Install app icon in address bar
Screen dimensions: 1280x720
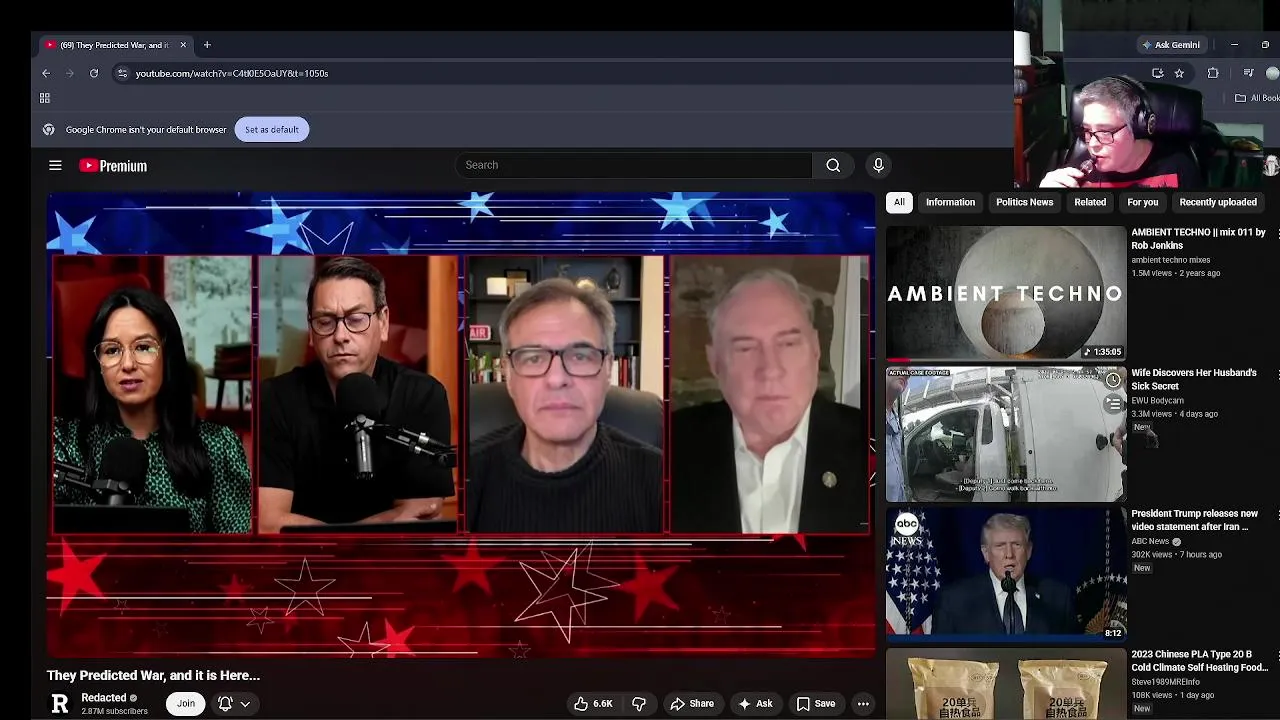click(1157, 73)
